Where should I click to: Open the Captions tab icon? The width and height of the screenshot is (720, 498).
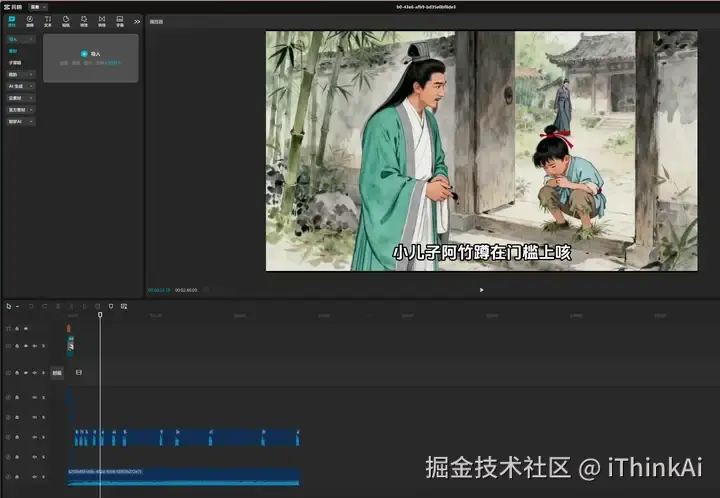click(x=120, y=21)
